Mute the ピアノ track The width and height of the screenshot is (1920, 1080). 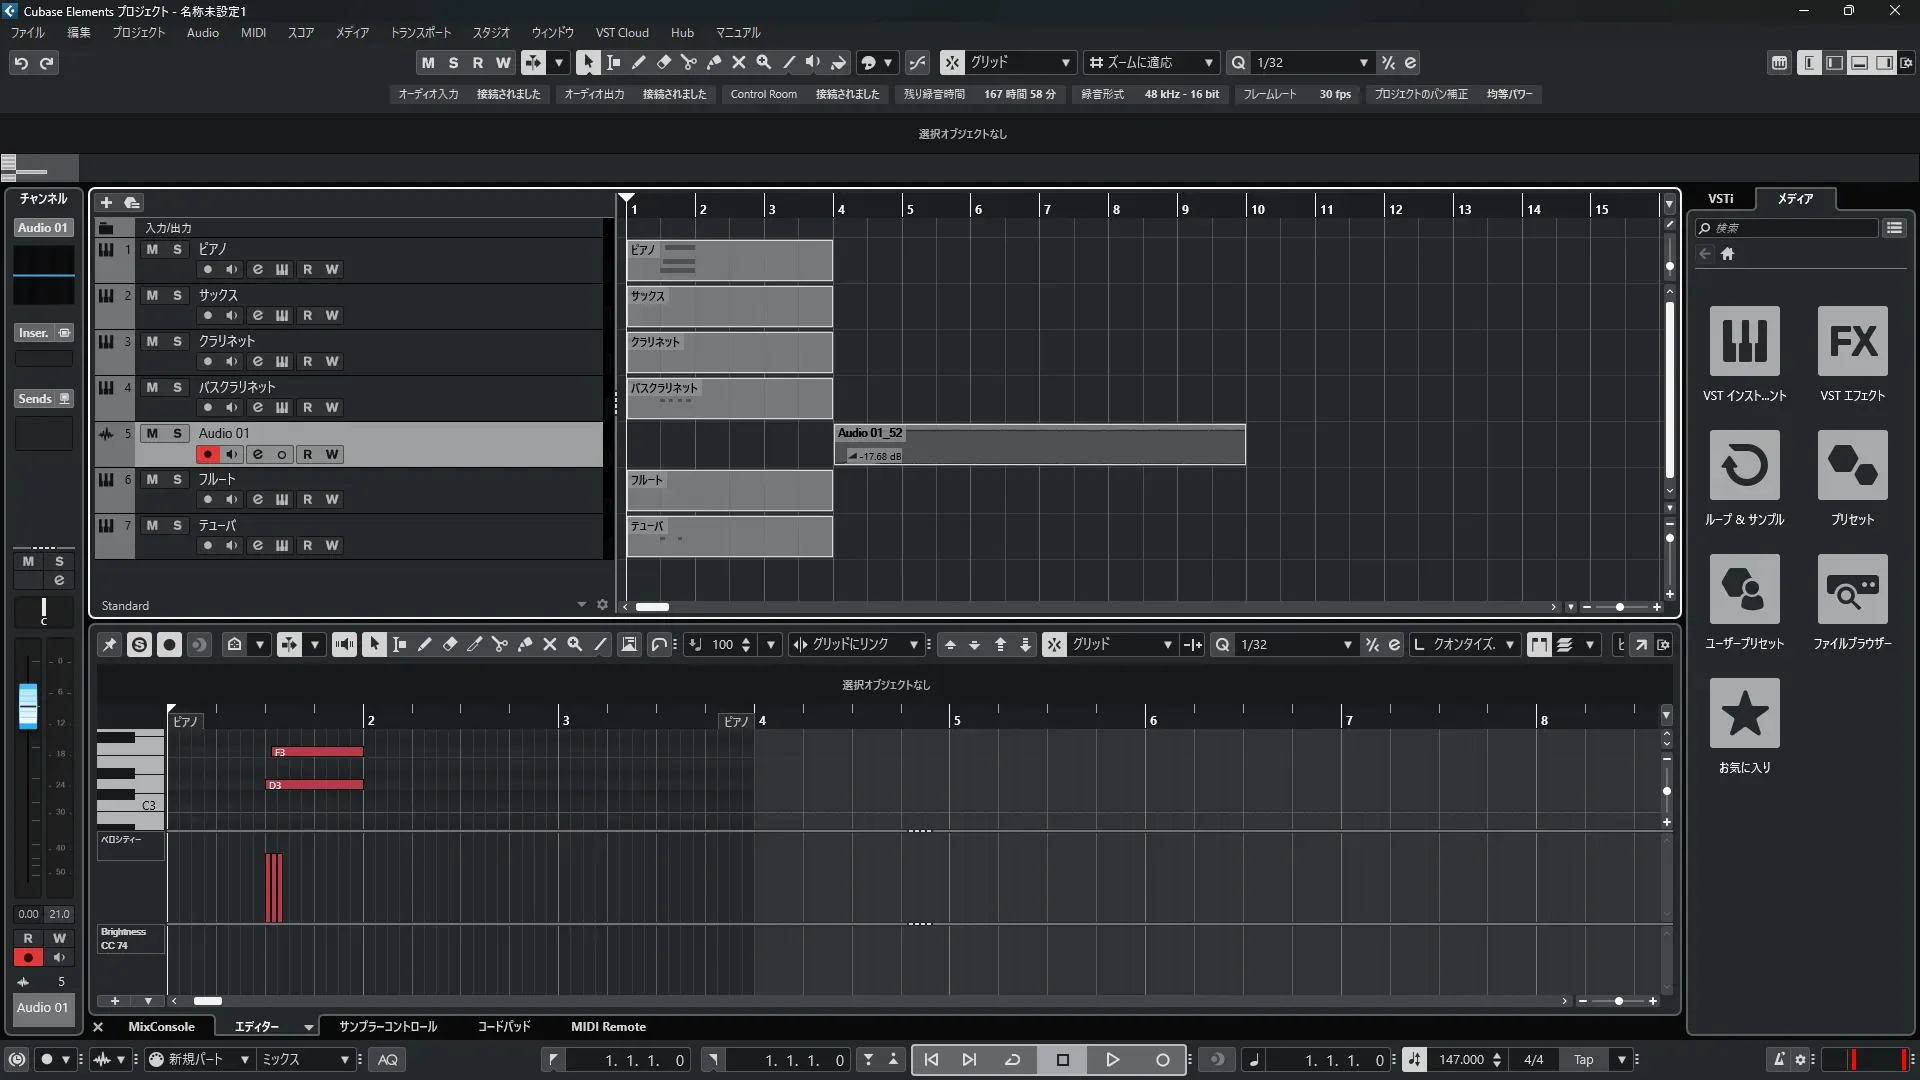152,249
